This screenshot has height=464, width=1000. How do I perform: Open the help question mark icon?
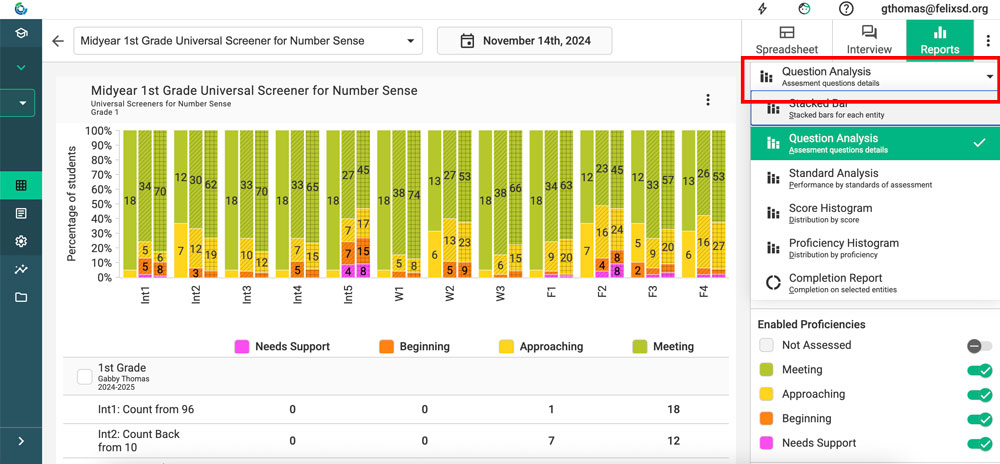[x=846, y=9]
